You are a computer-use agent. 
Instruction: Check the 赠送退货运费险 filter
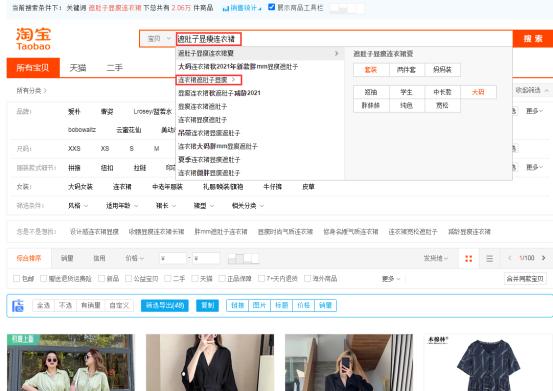click(x=43, y=279)
